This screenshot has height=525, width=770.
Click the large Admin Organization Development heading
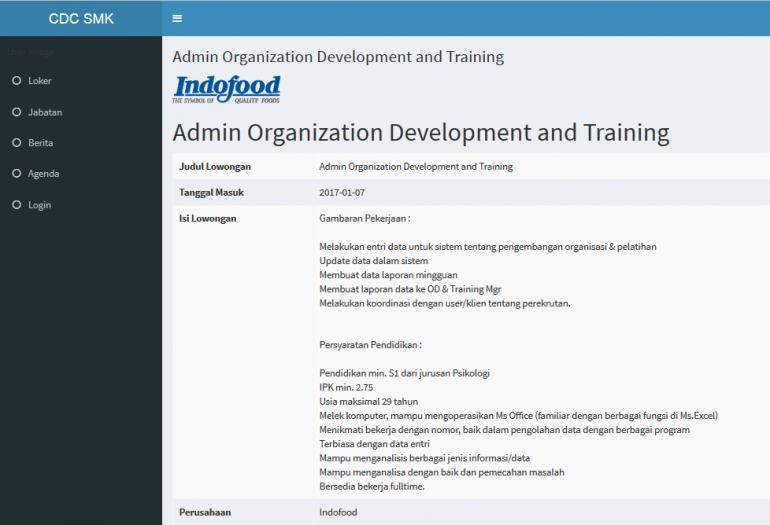click(421, 133)
